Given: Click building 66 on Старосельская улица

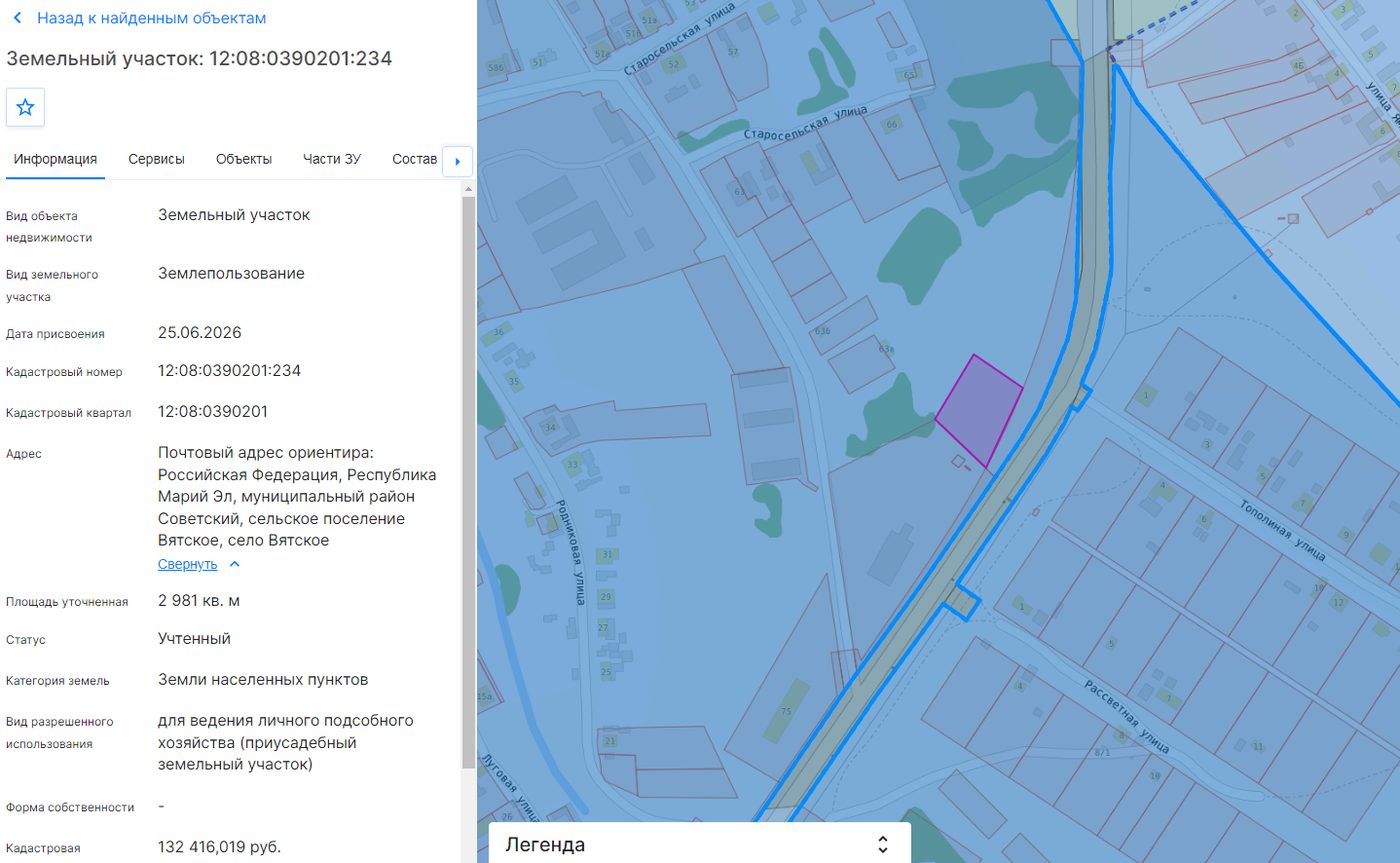Looking at the screenshot, I should [892, 123].
